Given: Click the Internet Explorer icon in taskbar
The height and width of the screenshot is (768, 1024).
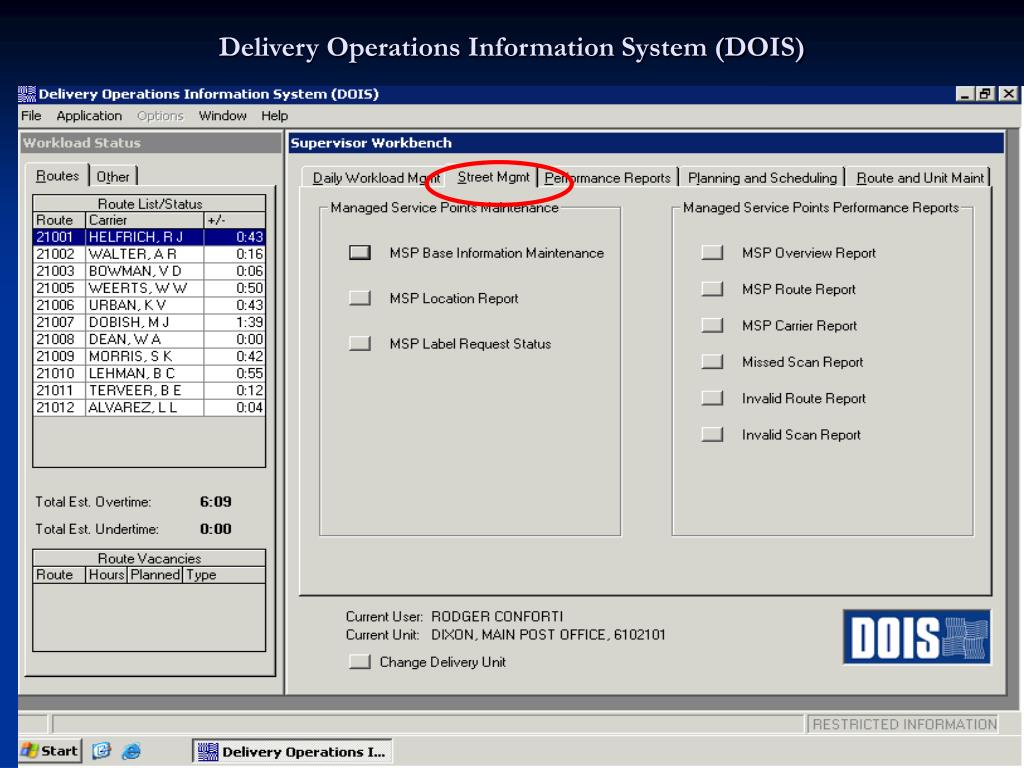Looking at the screenshot, I should (x=131, y=751).
